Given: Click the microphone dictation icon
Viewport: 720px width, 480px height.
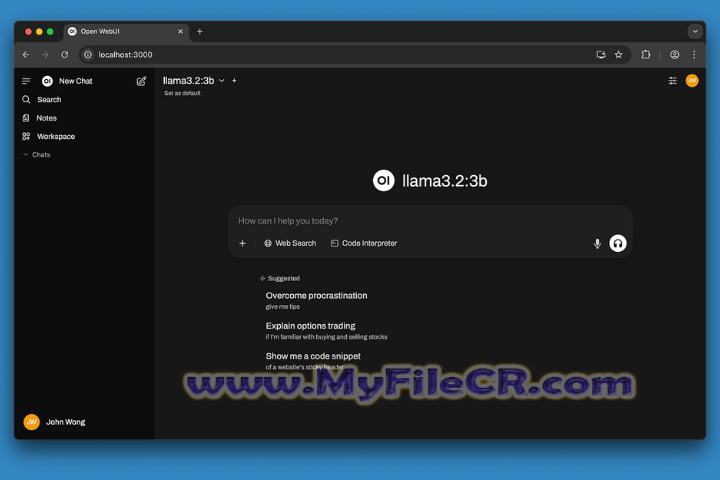Looking at the screenshot, I should 597,243.
